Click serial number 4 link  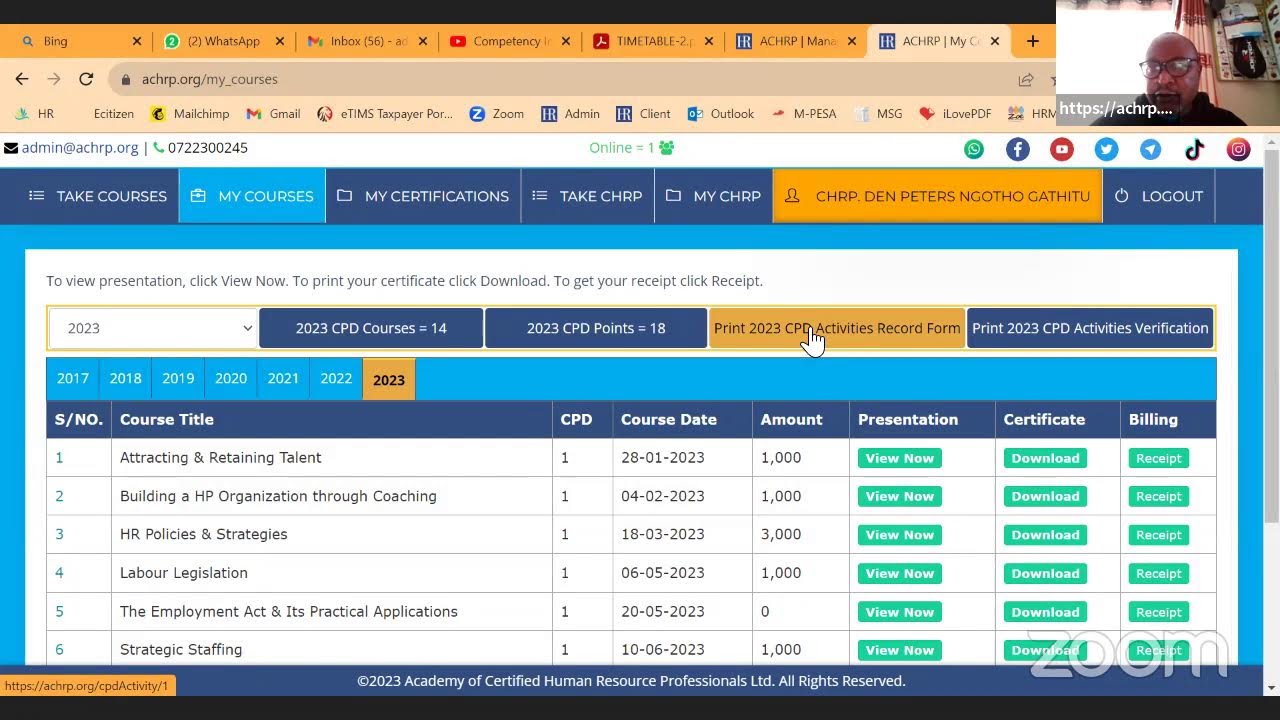coord(59,573)
